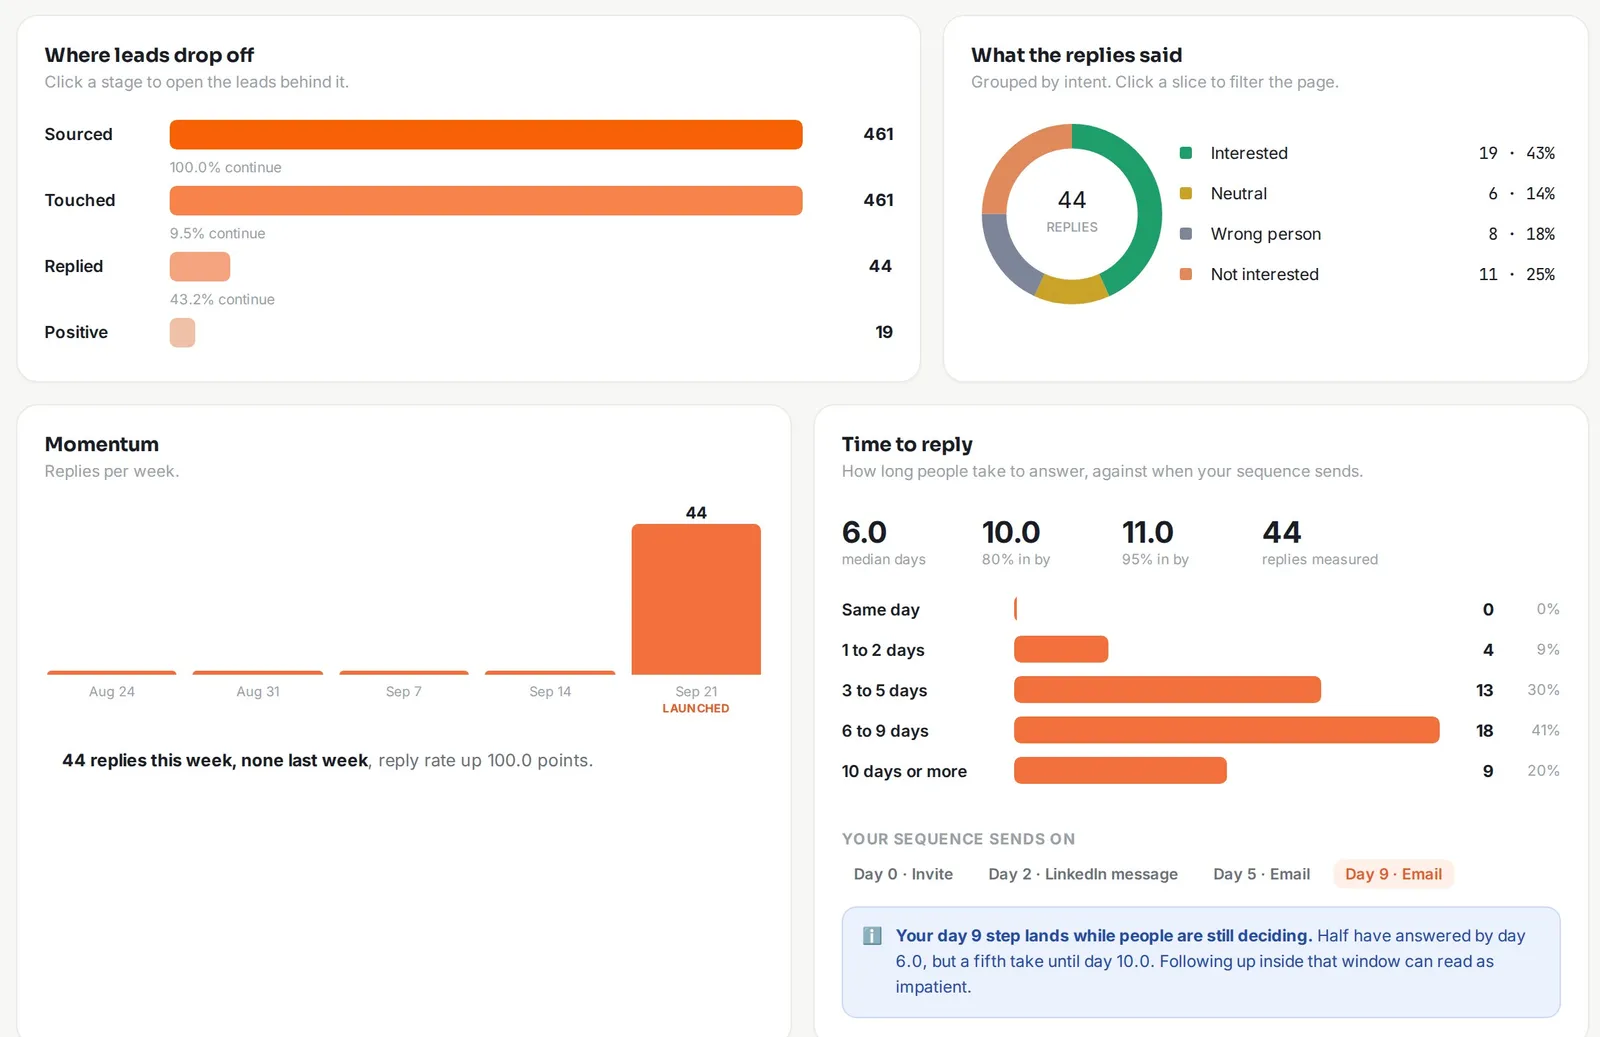Screen dimensions: 1600x1037
Task: Select the Not interested legend label
Action: click(1265, 274)
